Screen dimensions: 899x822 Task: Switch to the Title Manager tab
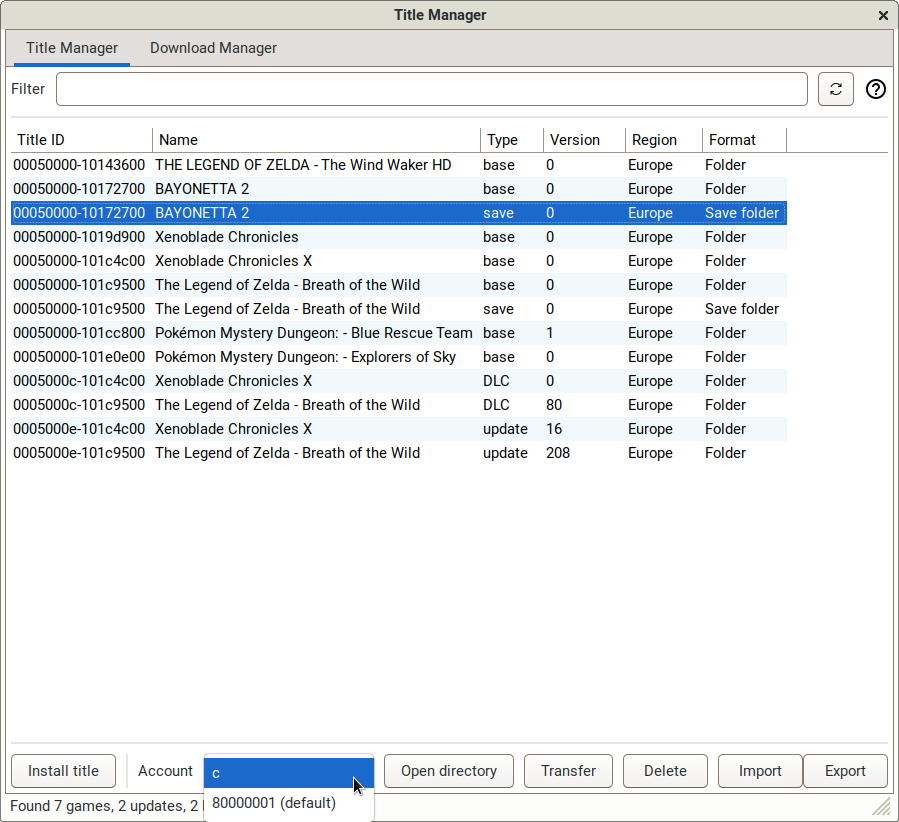pyautogui.click(x=71, y=48)
